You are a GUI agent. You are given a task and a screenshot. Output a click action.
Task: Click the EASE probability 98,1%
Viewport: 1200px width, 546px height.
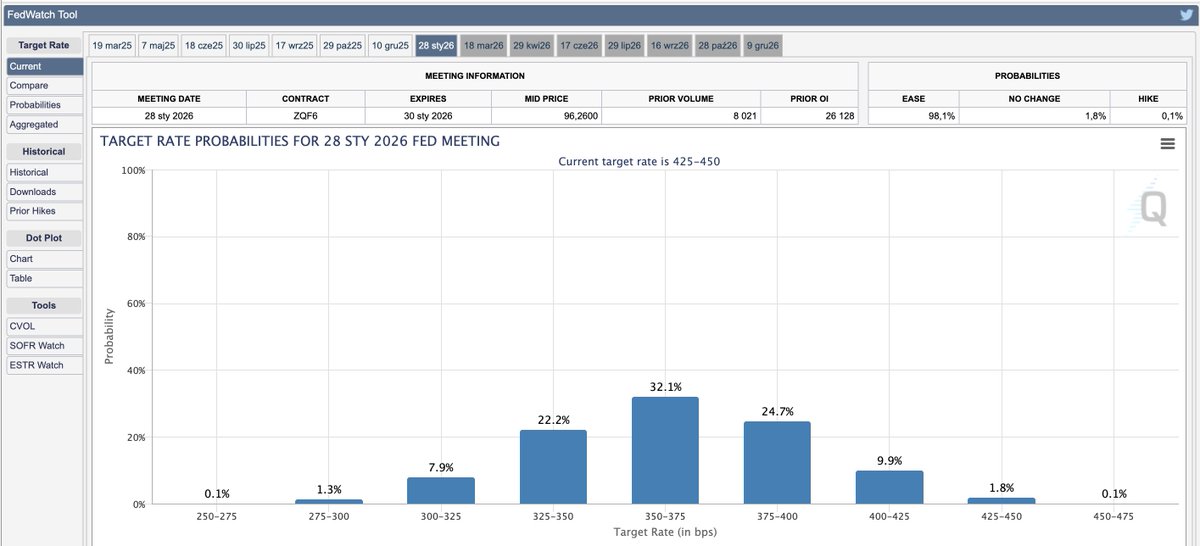click(x=941, y=116)
